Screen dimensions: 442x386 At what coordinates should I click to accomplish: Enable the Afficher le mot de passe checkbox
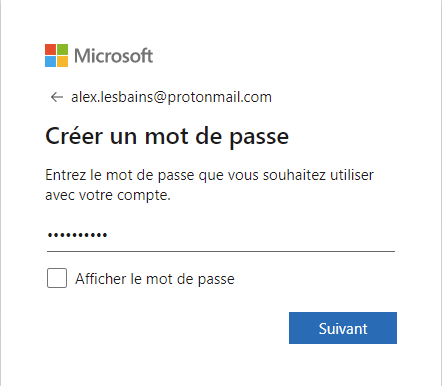(57, 278)
